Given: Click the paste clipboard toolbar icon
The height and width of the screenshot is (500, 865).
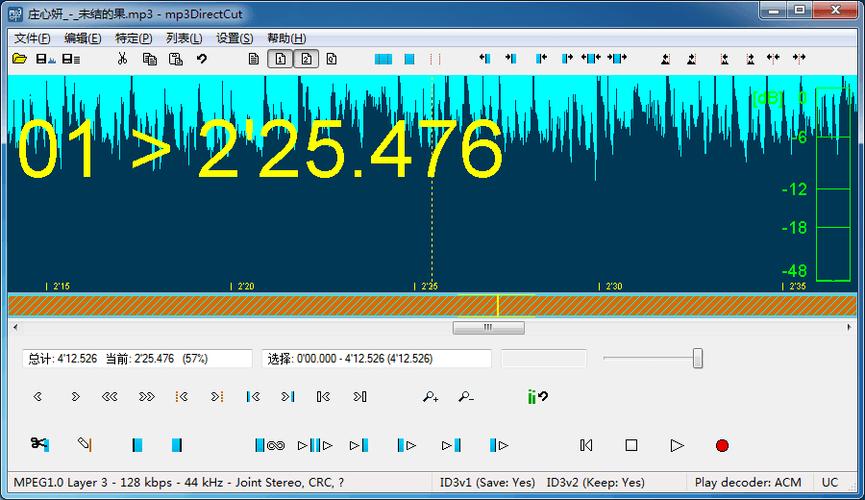Looking at the screenshot, I should coord(175,58).
